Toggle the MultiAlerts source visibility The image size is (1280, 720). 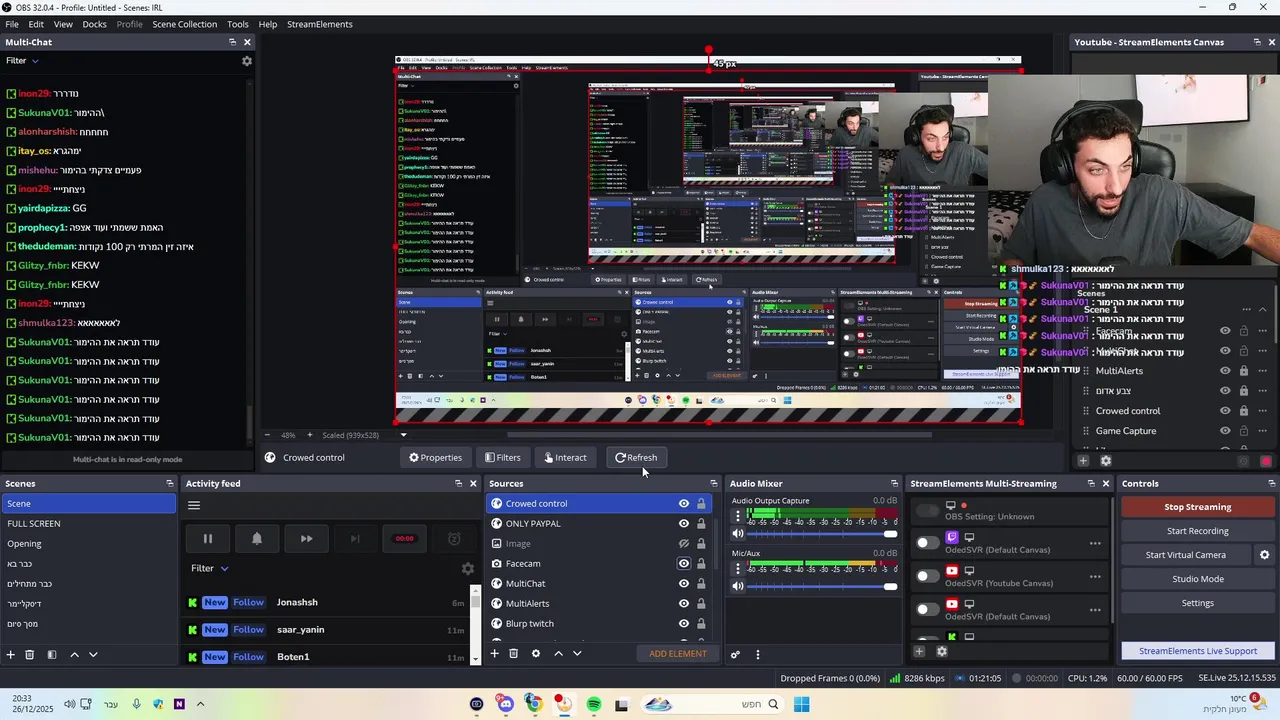click(684, 604)
